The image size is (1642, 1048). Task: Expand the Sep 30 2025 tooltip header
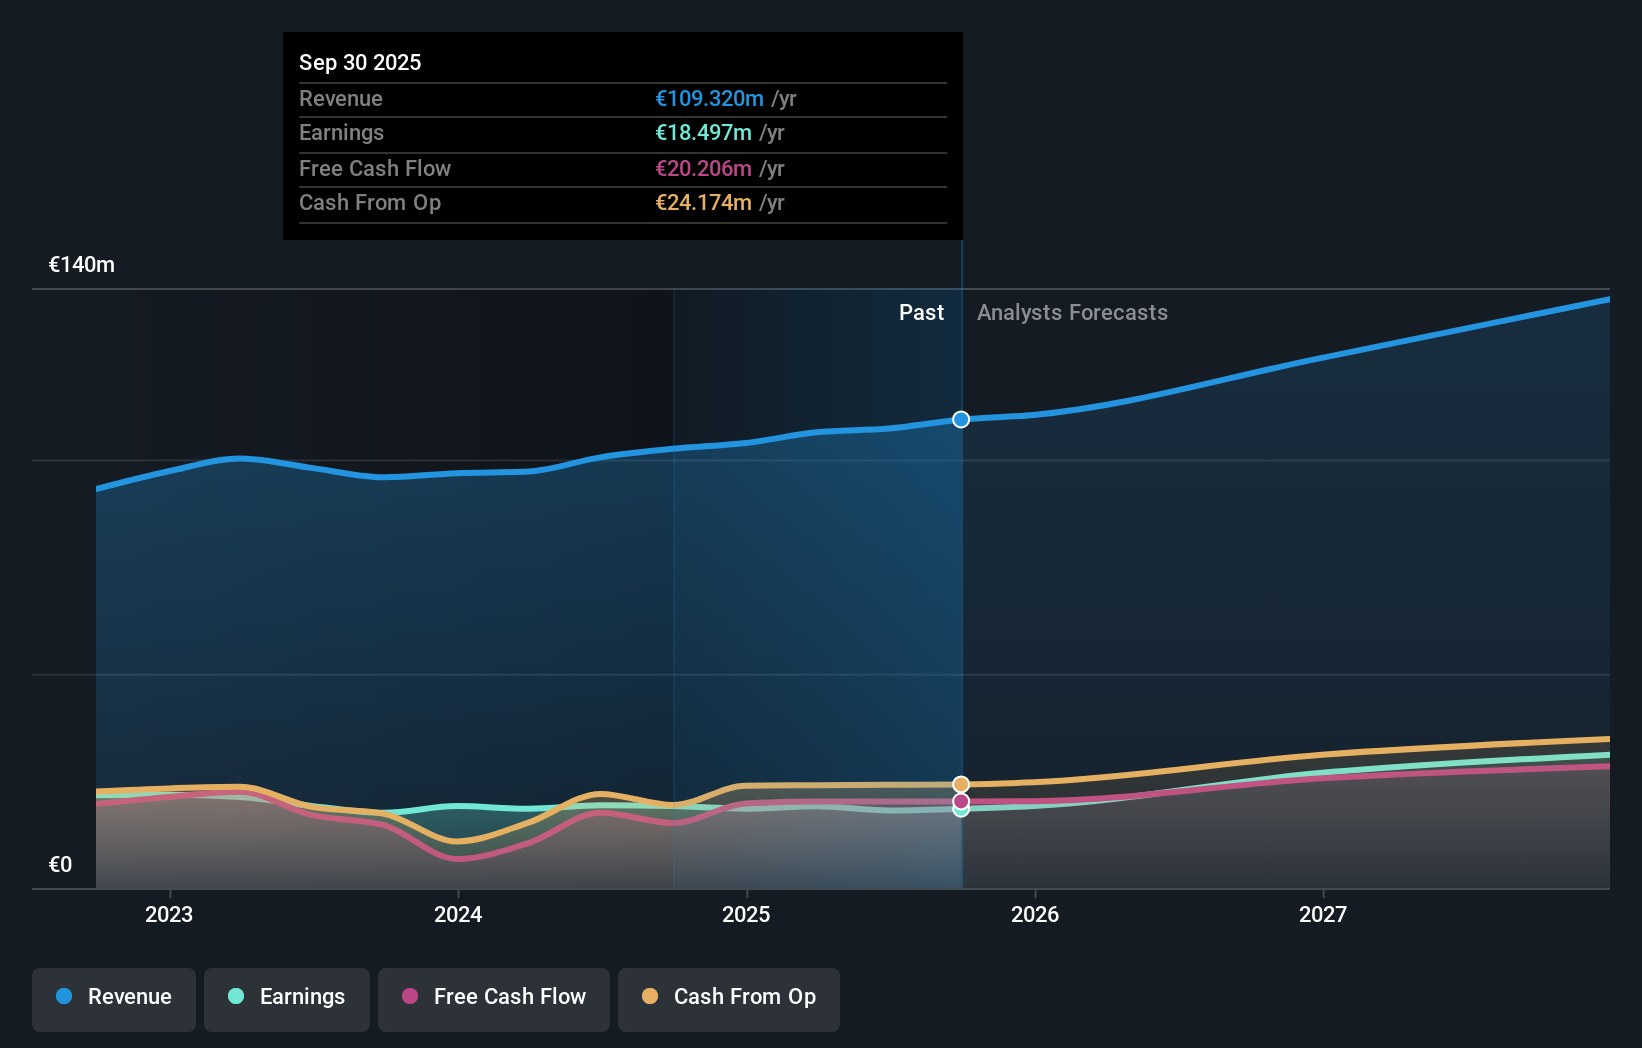tap(360, 62)
